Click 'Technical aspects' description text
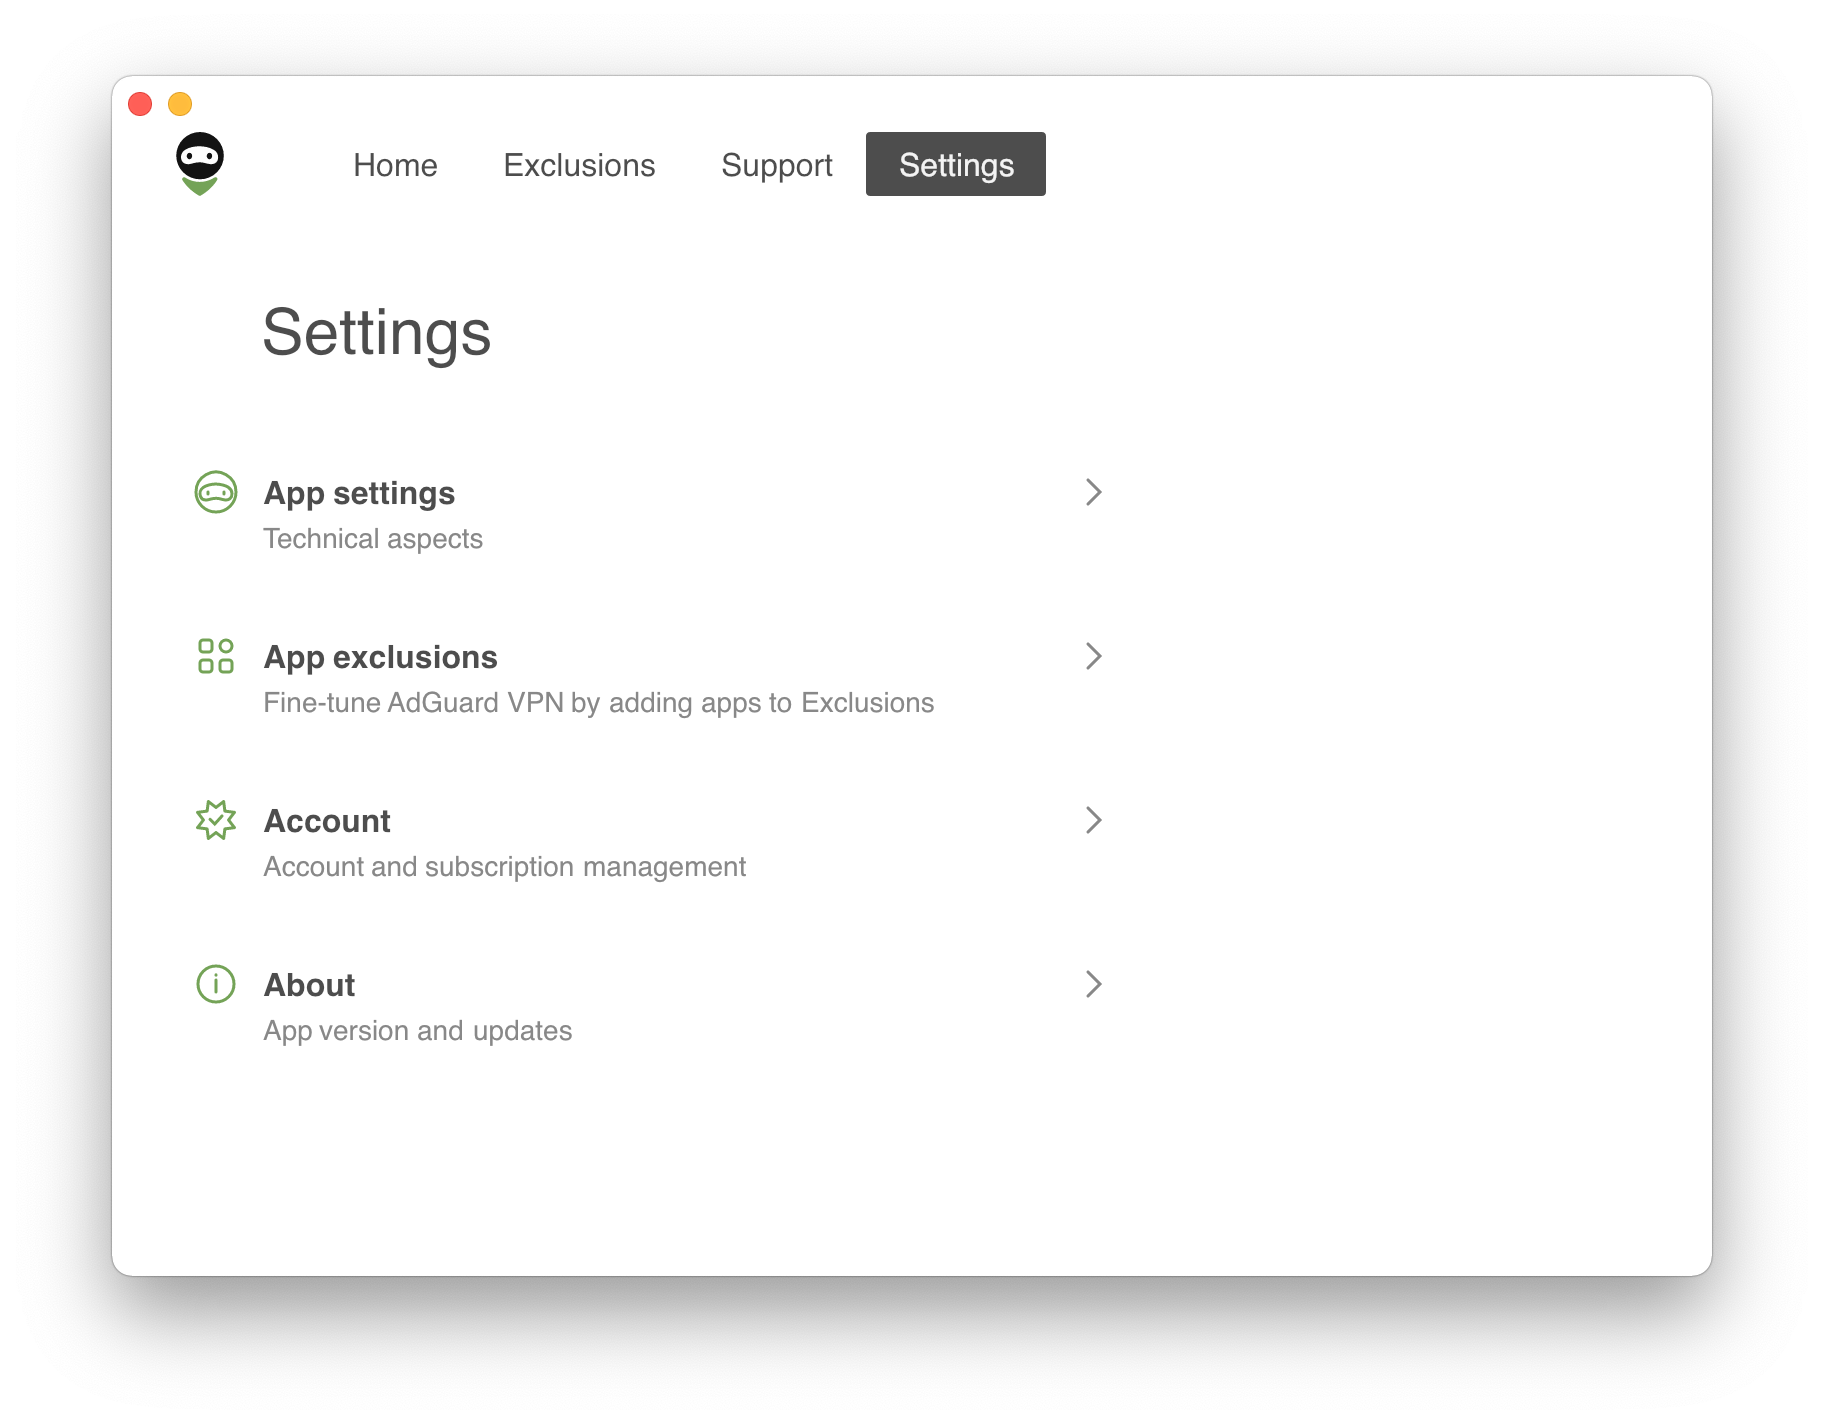Image resolution: width=1824 pixels, height=1424 pixels. 373,539
